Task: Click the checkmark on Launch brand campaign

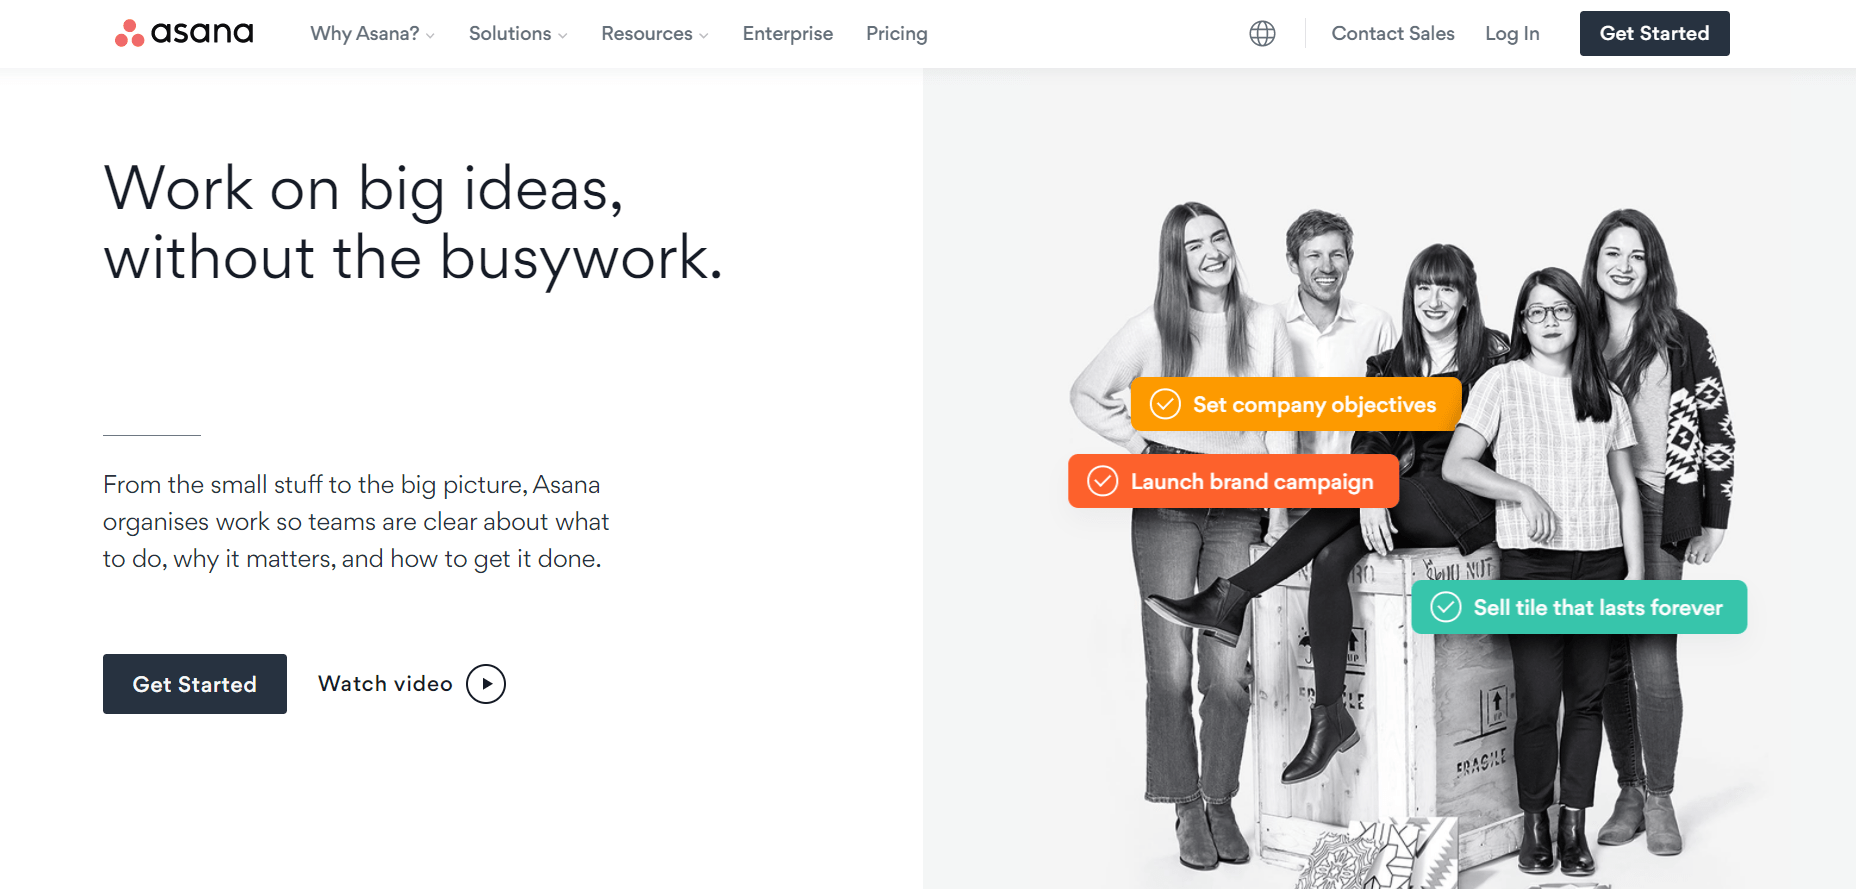Action: [x=1102, y=481]
